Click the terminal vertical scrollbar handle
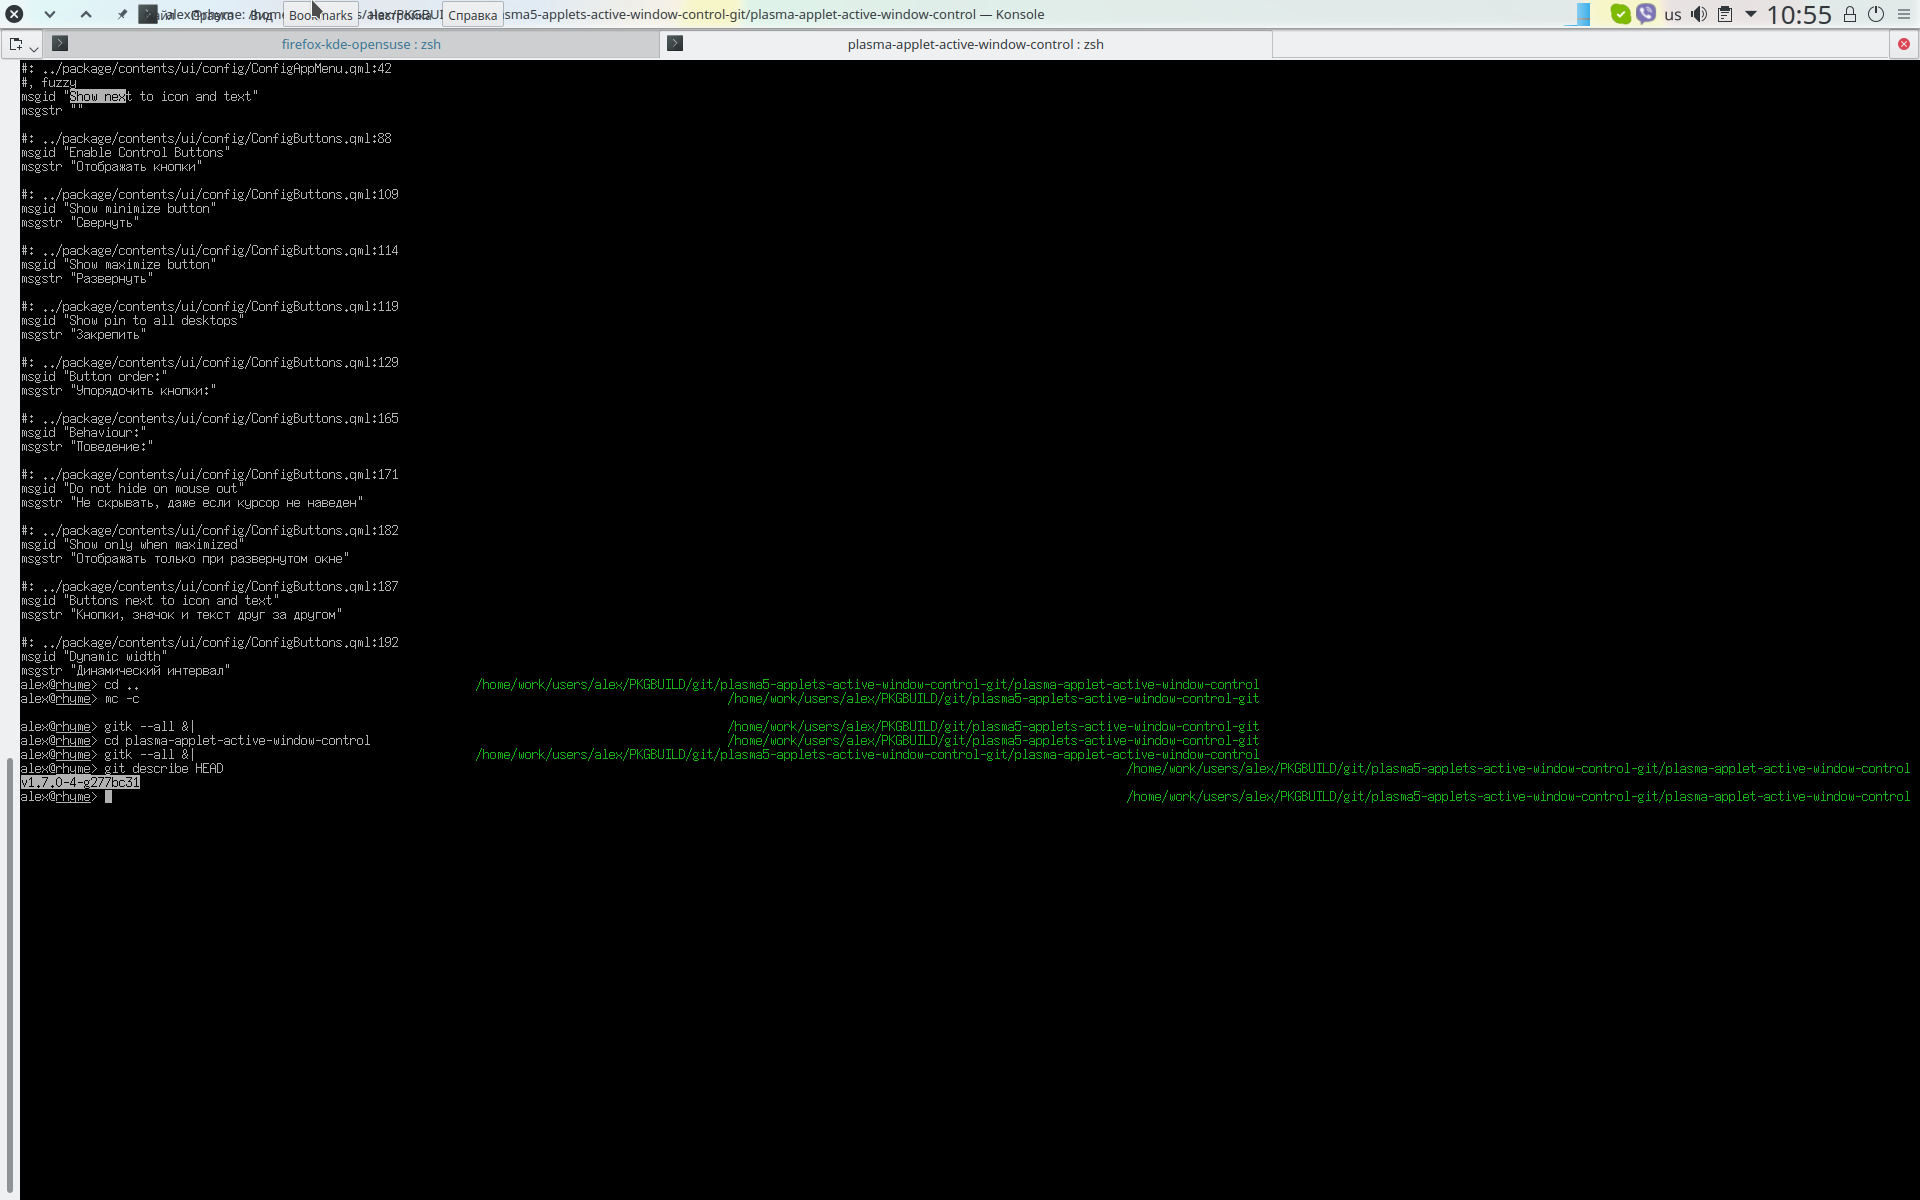This screenshot has width=1920, height=1200. [11, 976]
